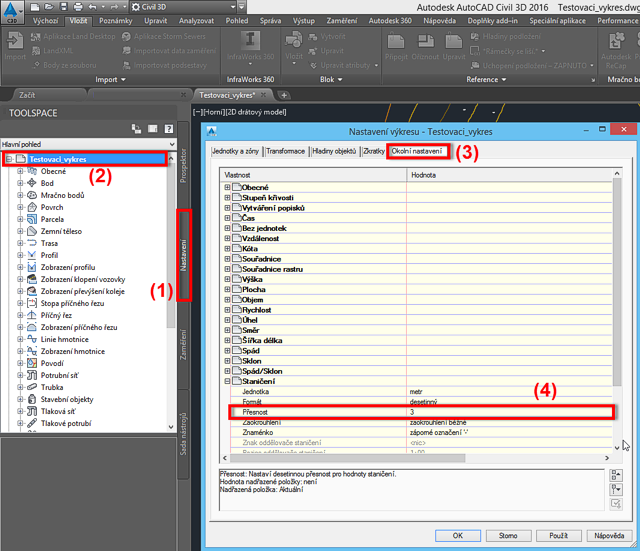Expand the Obecné node in Toolspace tree
The width and height of the screenshot is (640, 551).
coord(20,171)
